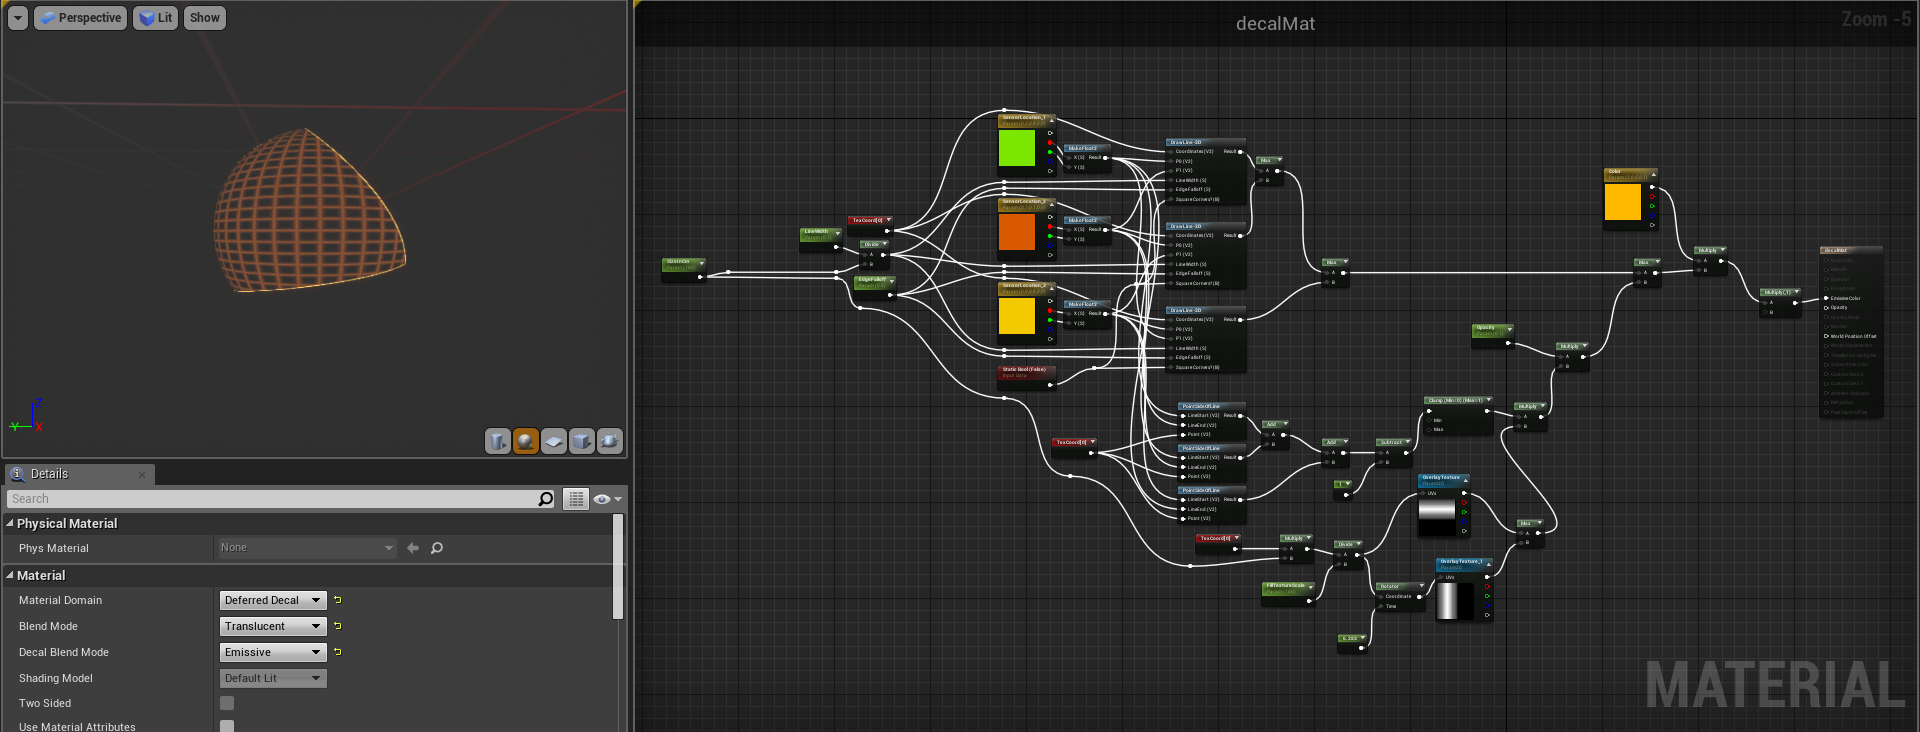Open the Perspective viewport menu
This screenshot has width=1920, height=732.
click(x=81, y=18)
